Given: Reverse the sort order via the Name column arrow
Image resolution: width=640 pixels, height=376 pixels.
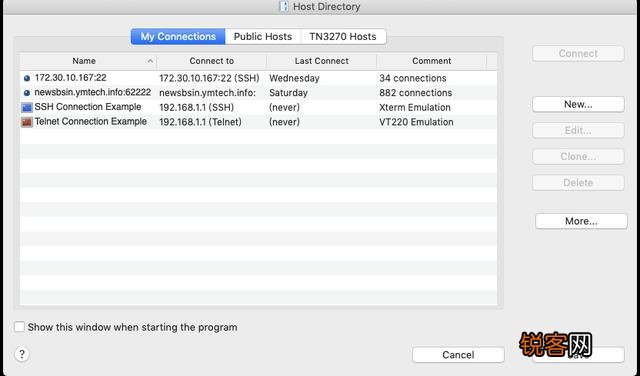Looking at the screenshot, I should pos(150,61).
